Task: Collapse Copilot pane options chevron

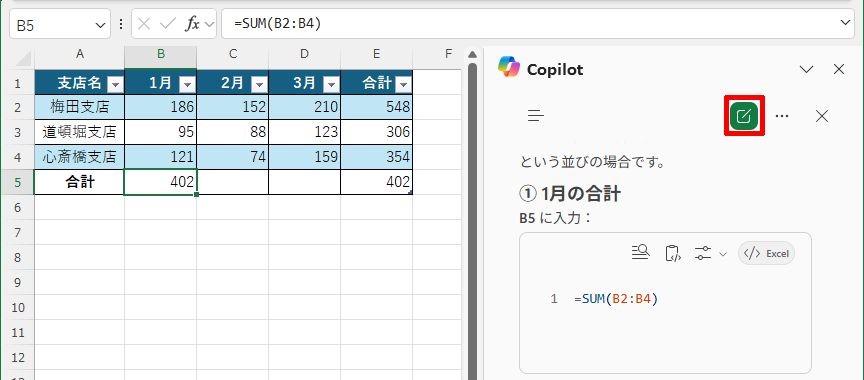Action: [x=806, y=69]
